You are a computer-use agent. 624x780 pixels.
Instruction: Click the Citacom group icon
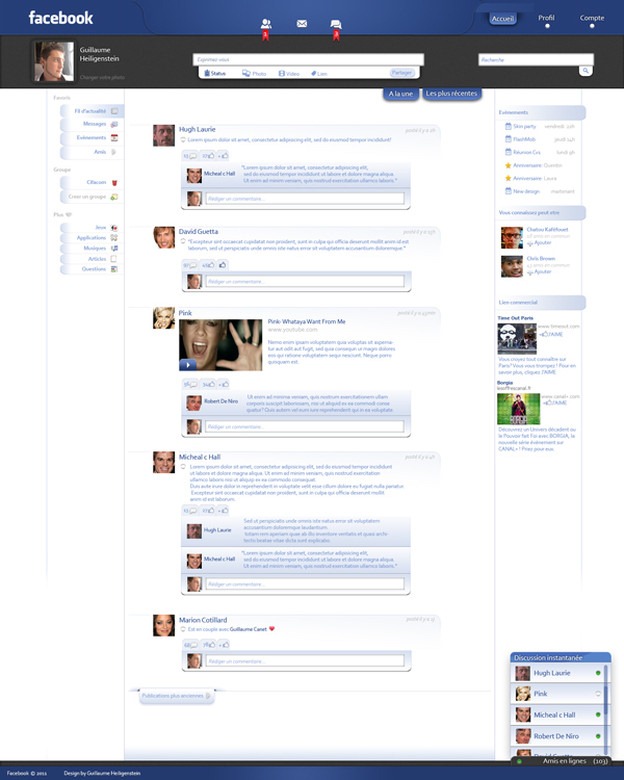[x=114, y=183]
